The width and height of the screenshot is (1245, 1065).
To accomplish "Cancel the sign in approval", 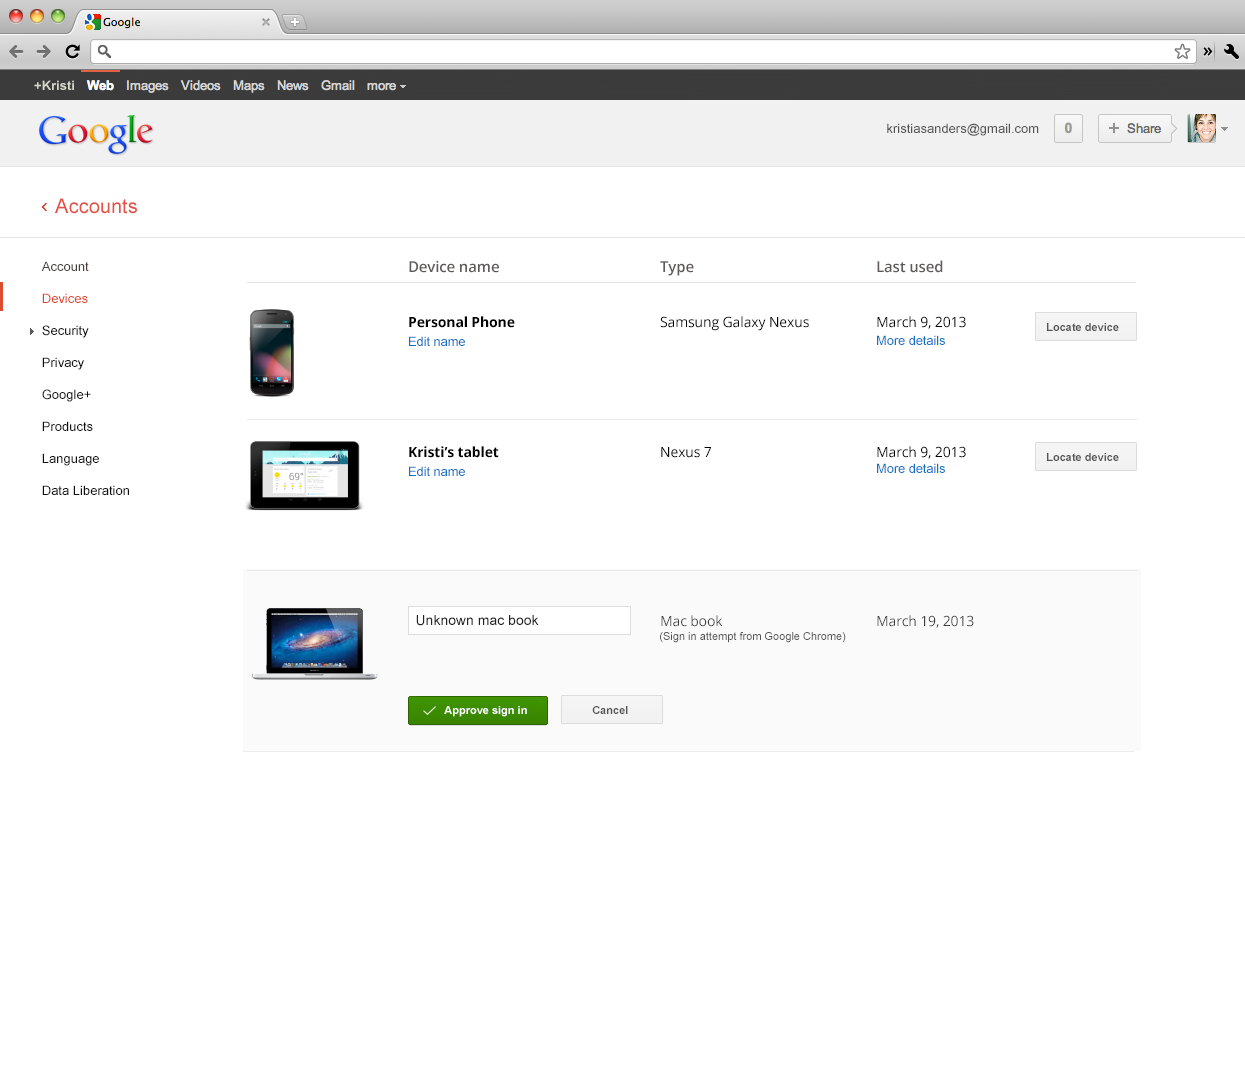I will 611,710.
